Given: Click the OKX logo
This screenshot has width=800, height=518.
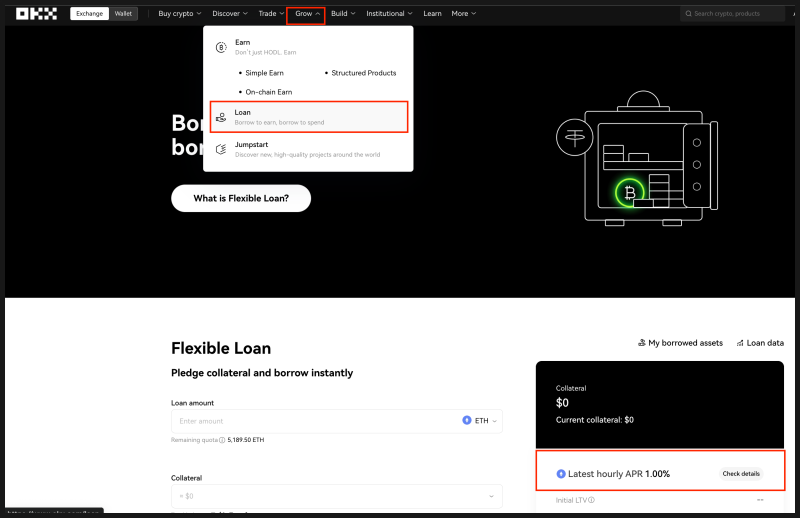Looking at the screenshot, I should 36,14.
